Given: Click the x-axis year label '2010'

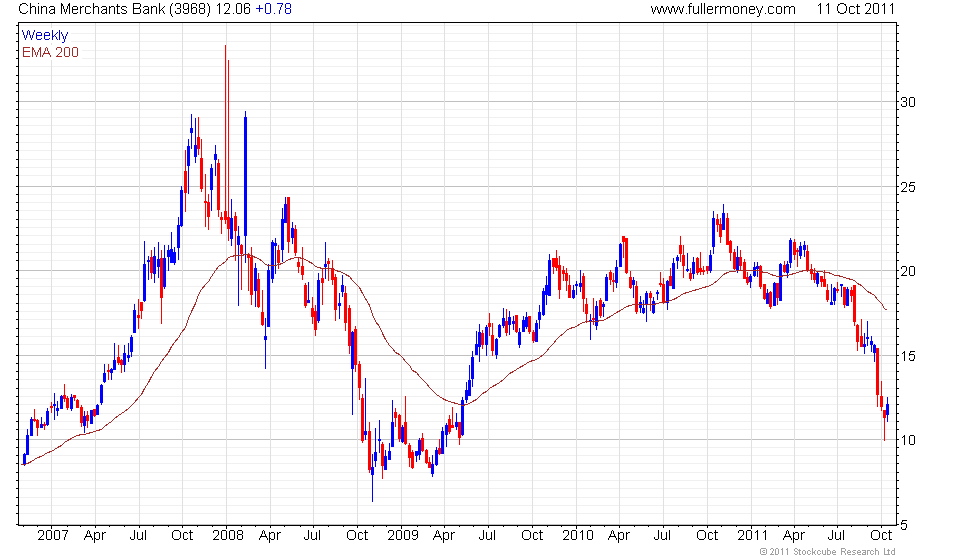Looking at the screenshot, I should 578,536.
